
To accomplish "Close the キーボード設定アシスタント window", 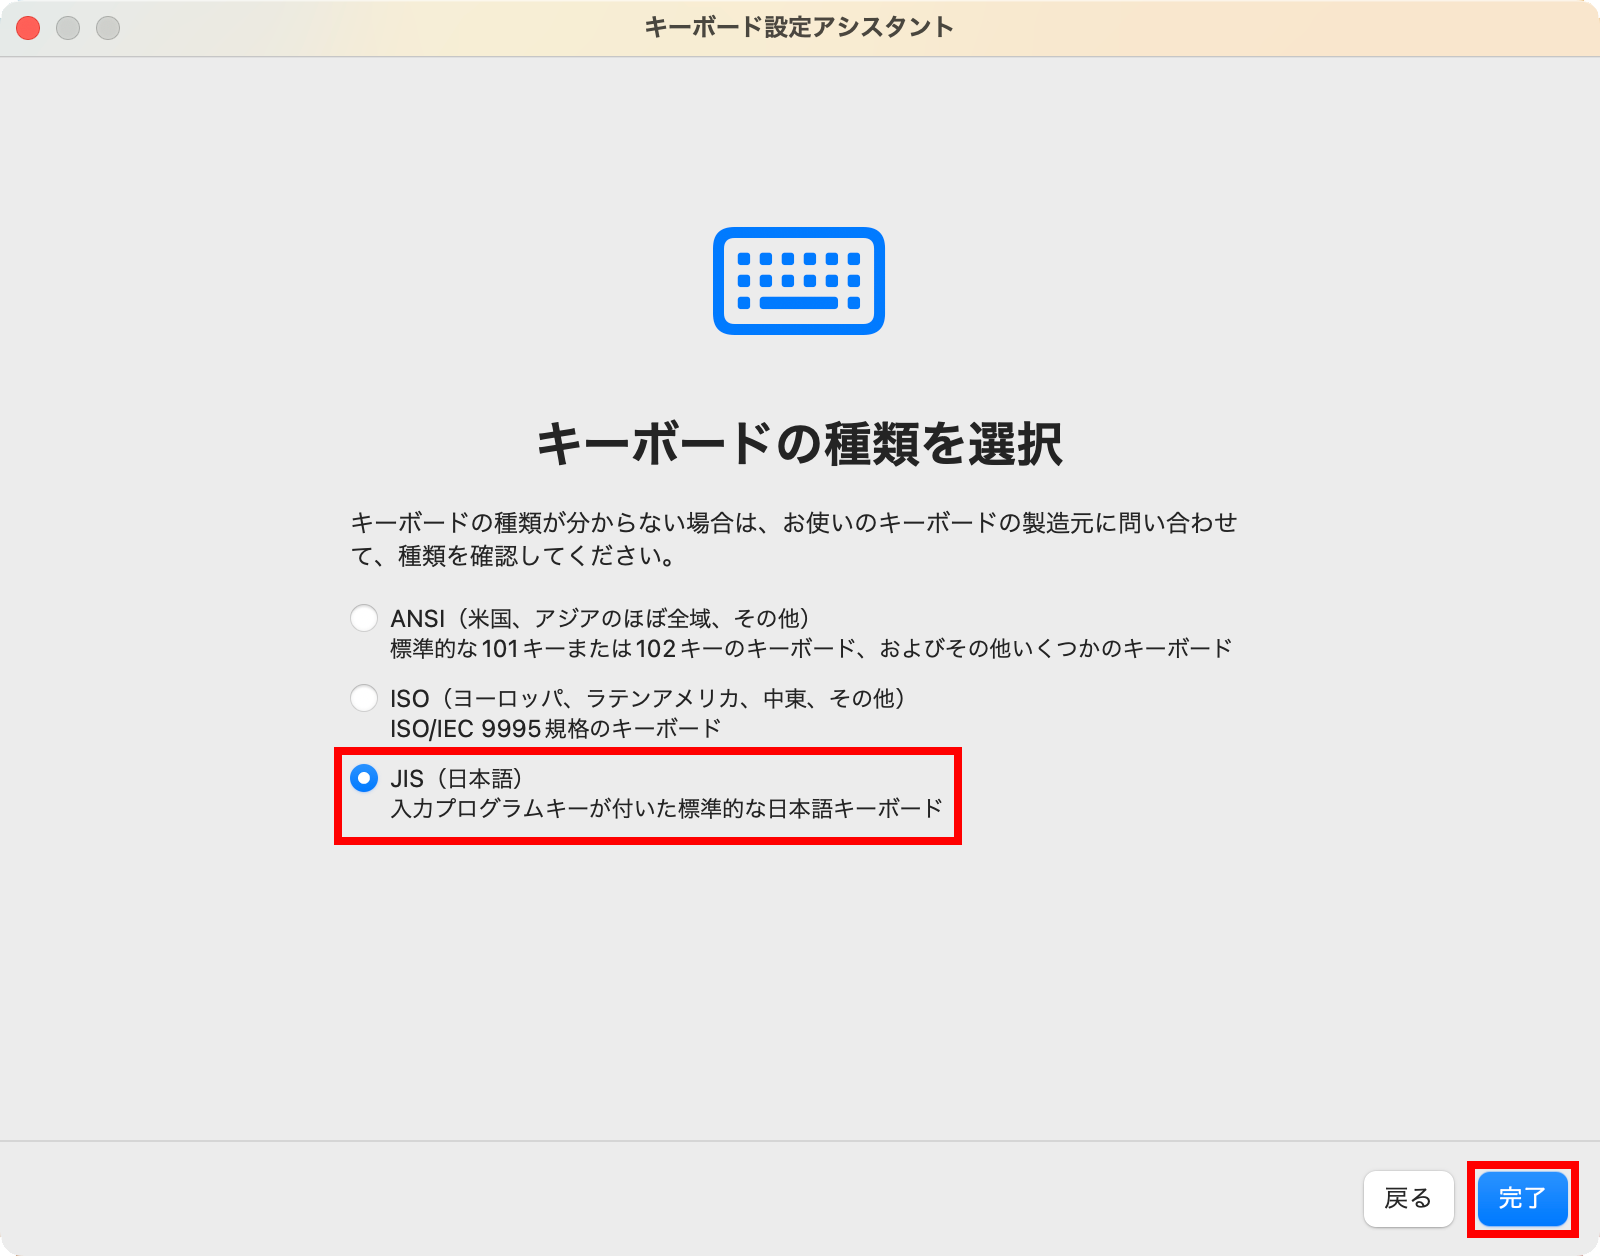I will [x=28, y=28].
